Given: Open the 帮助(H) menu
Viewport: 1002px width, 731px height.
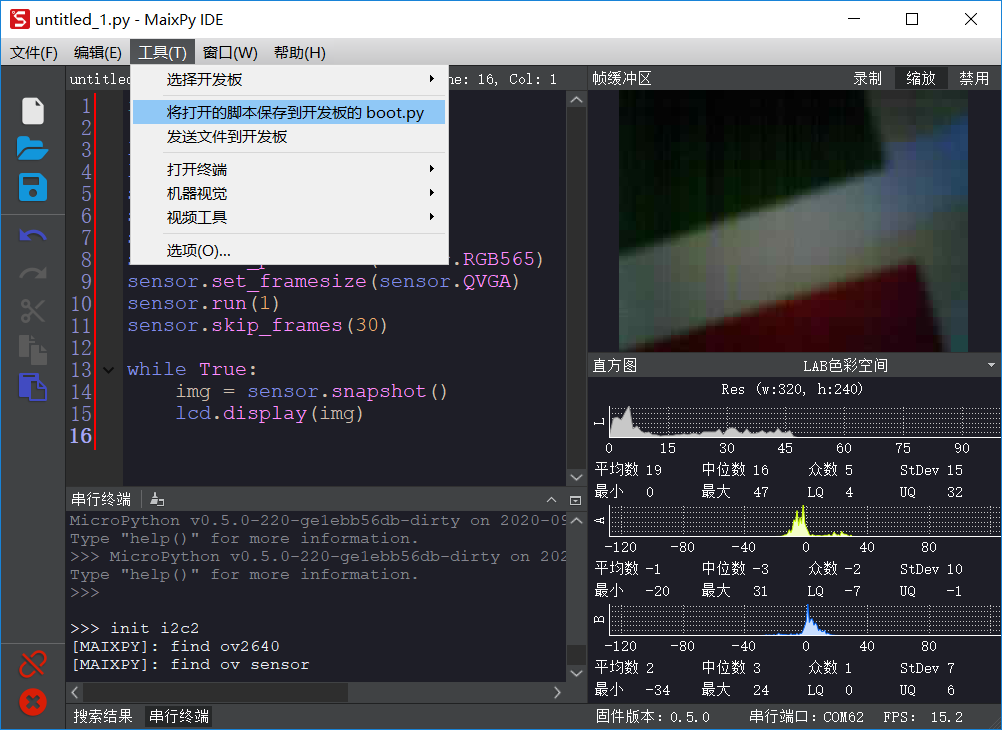Looking at the screenshot, I should click(300, 52).
